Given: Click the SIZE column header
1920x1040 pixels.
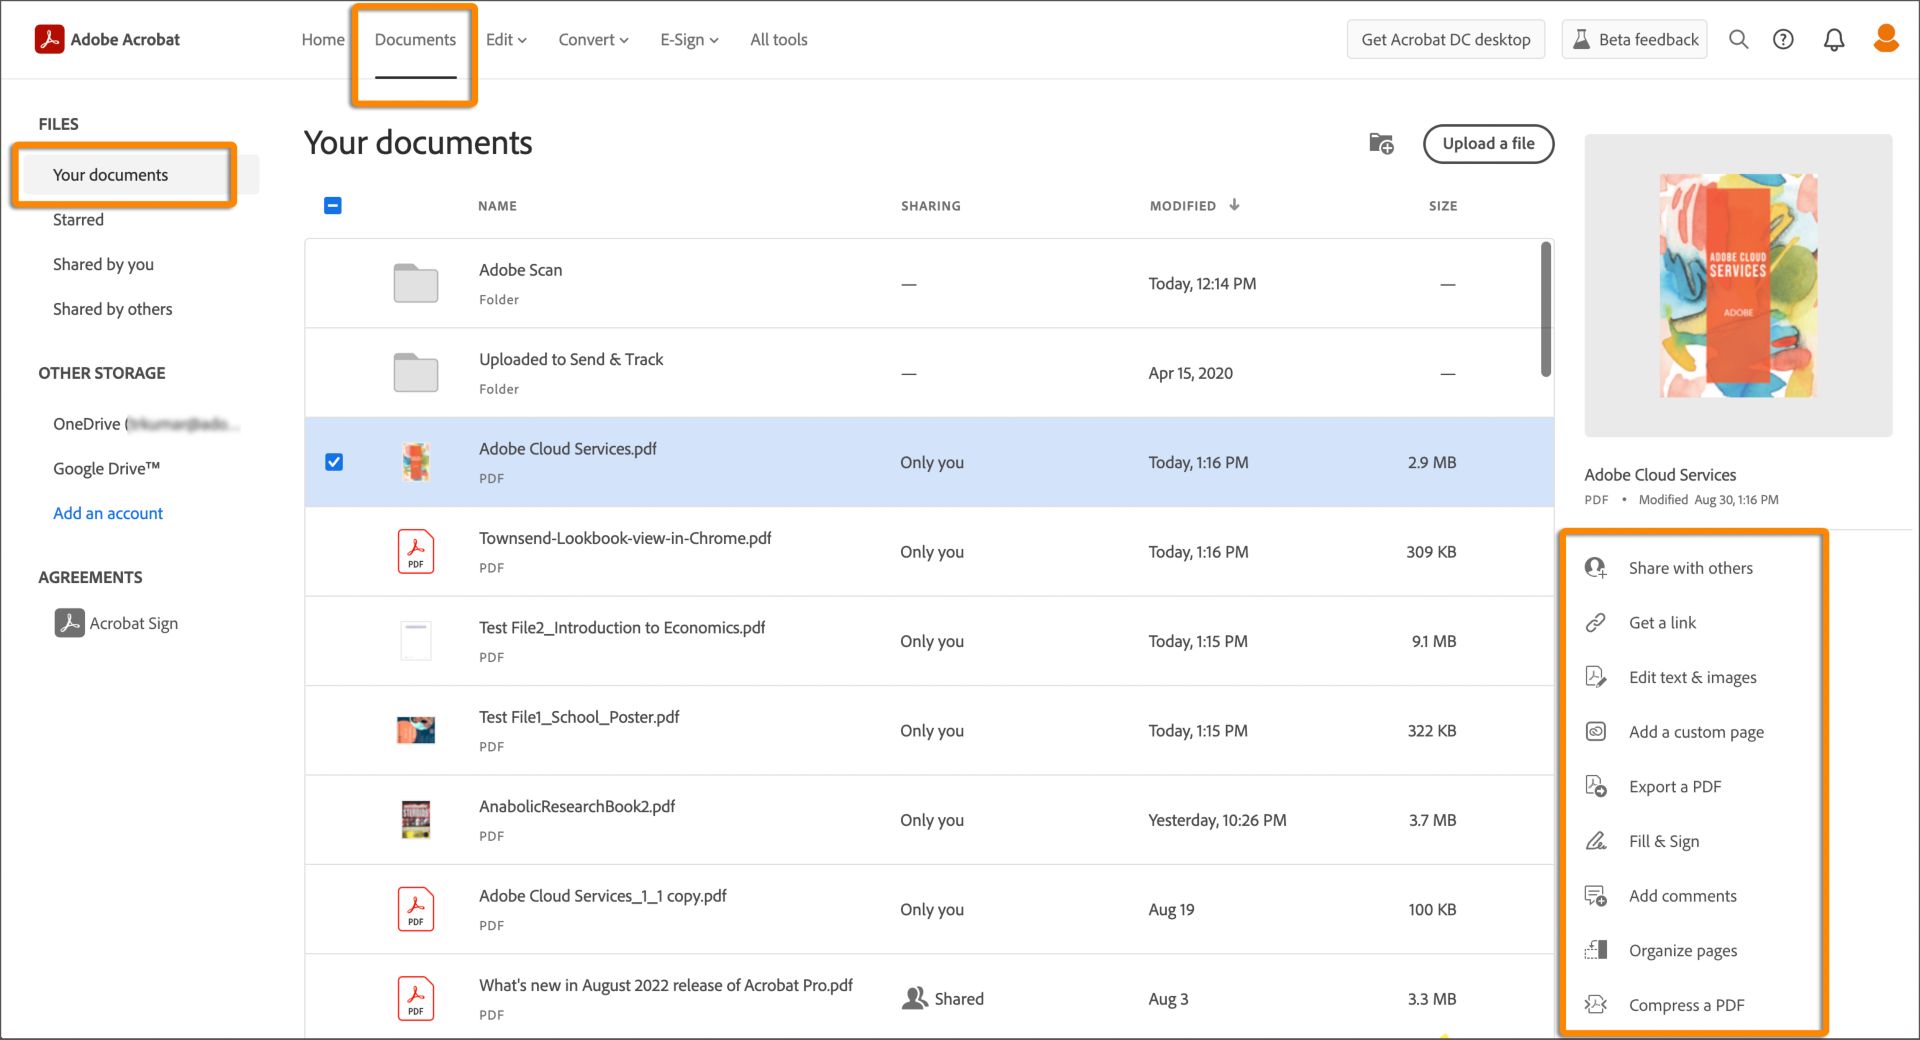Looking at the screenshot, I should [x=1442, y=206].
